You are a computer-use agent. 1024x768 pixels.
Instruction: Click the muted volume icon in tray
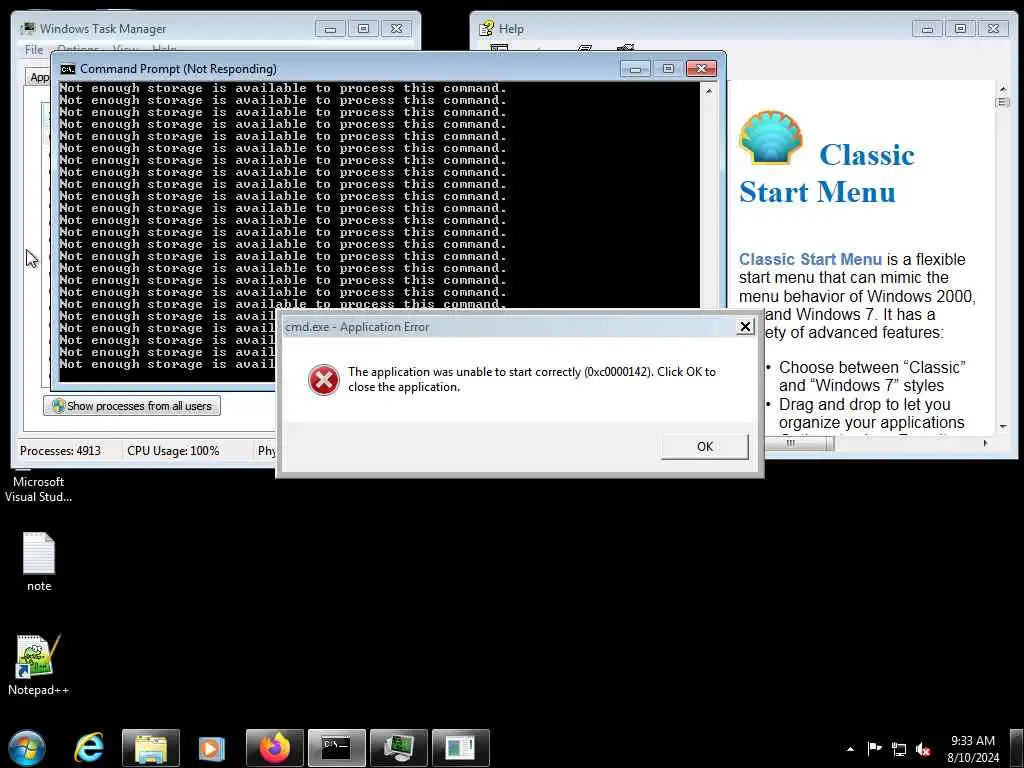(923, 749)
